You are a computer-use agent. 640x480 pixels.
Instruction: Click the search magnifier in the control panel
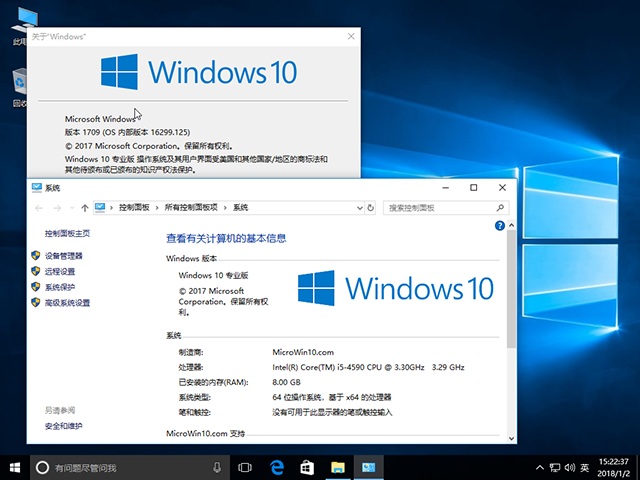pyautogui.click(x=500, y=208)
